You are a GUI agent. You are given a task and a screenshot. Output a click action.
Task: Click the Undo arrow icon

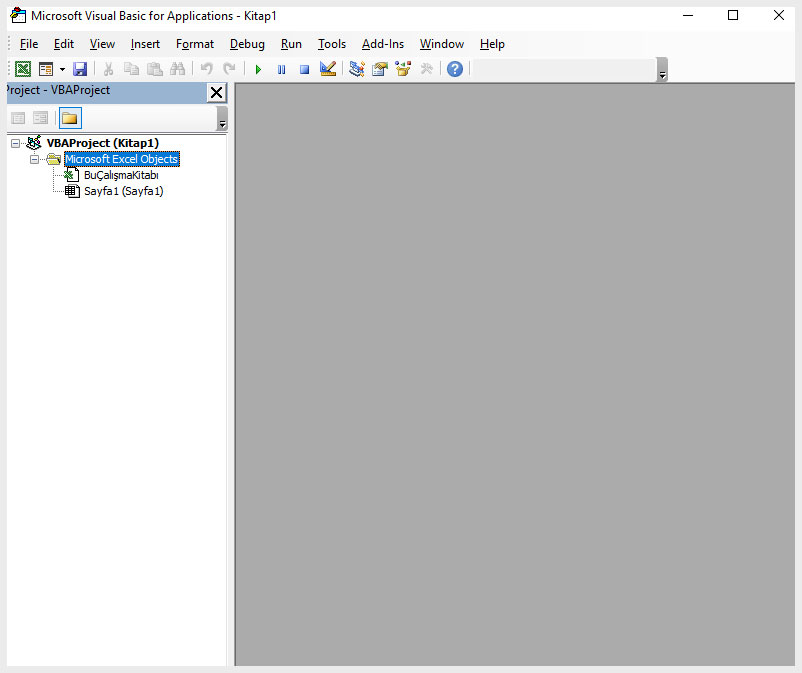point(207,69)
